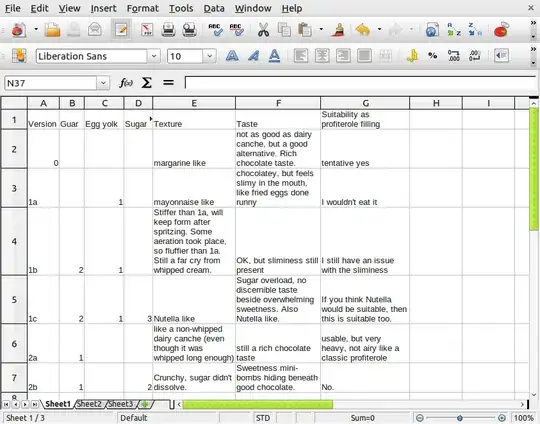
Task: Toggle Italic text formatting
Action: click(x=253, y=56)
